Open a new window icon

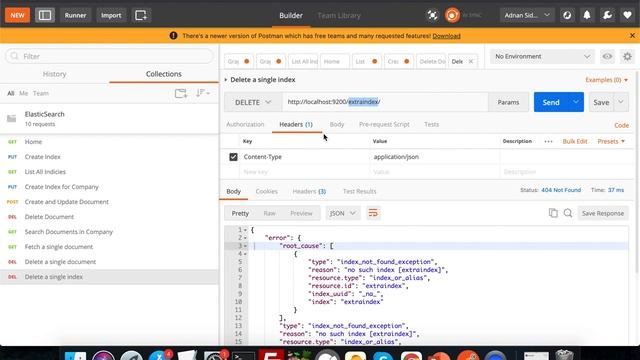[141, 15]
